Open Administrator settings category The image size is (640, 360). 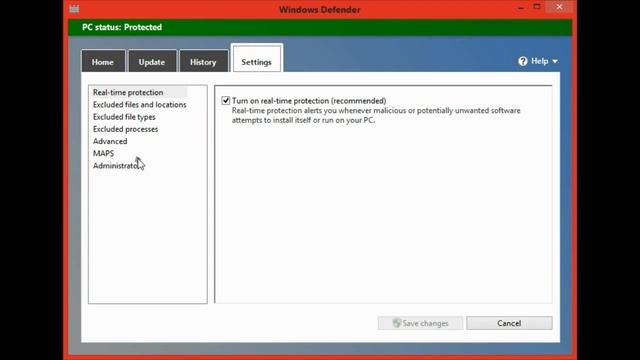[x=117, y=166]
